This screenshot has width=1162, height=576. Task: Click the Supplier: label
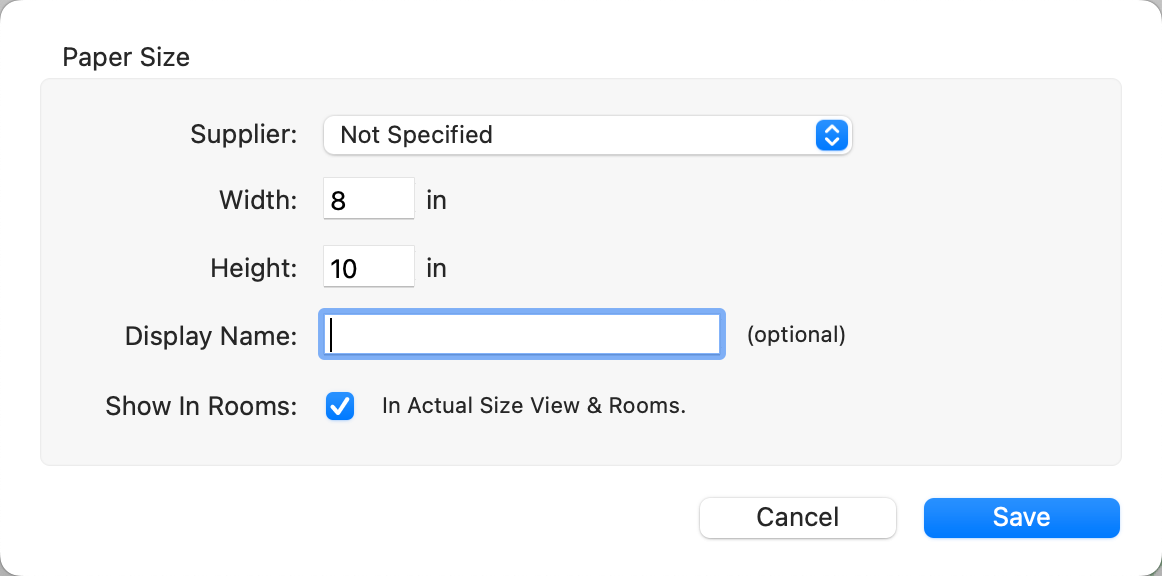point(244,135)
